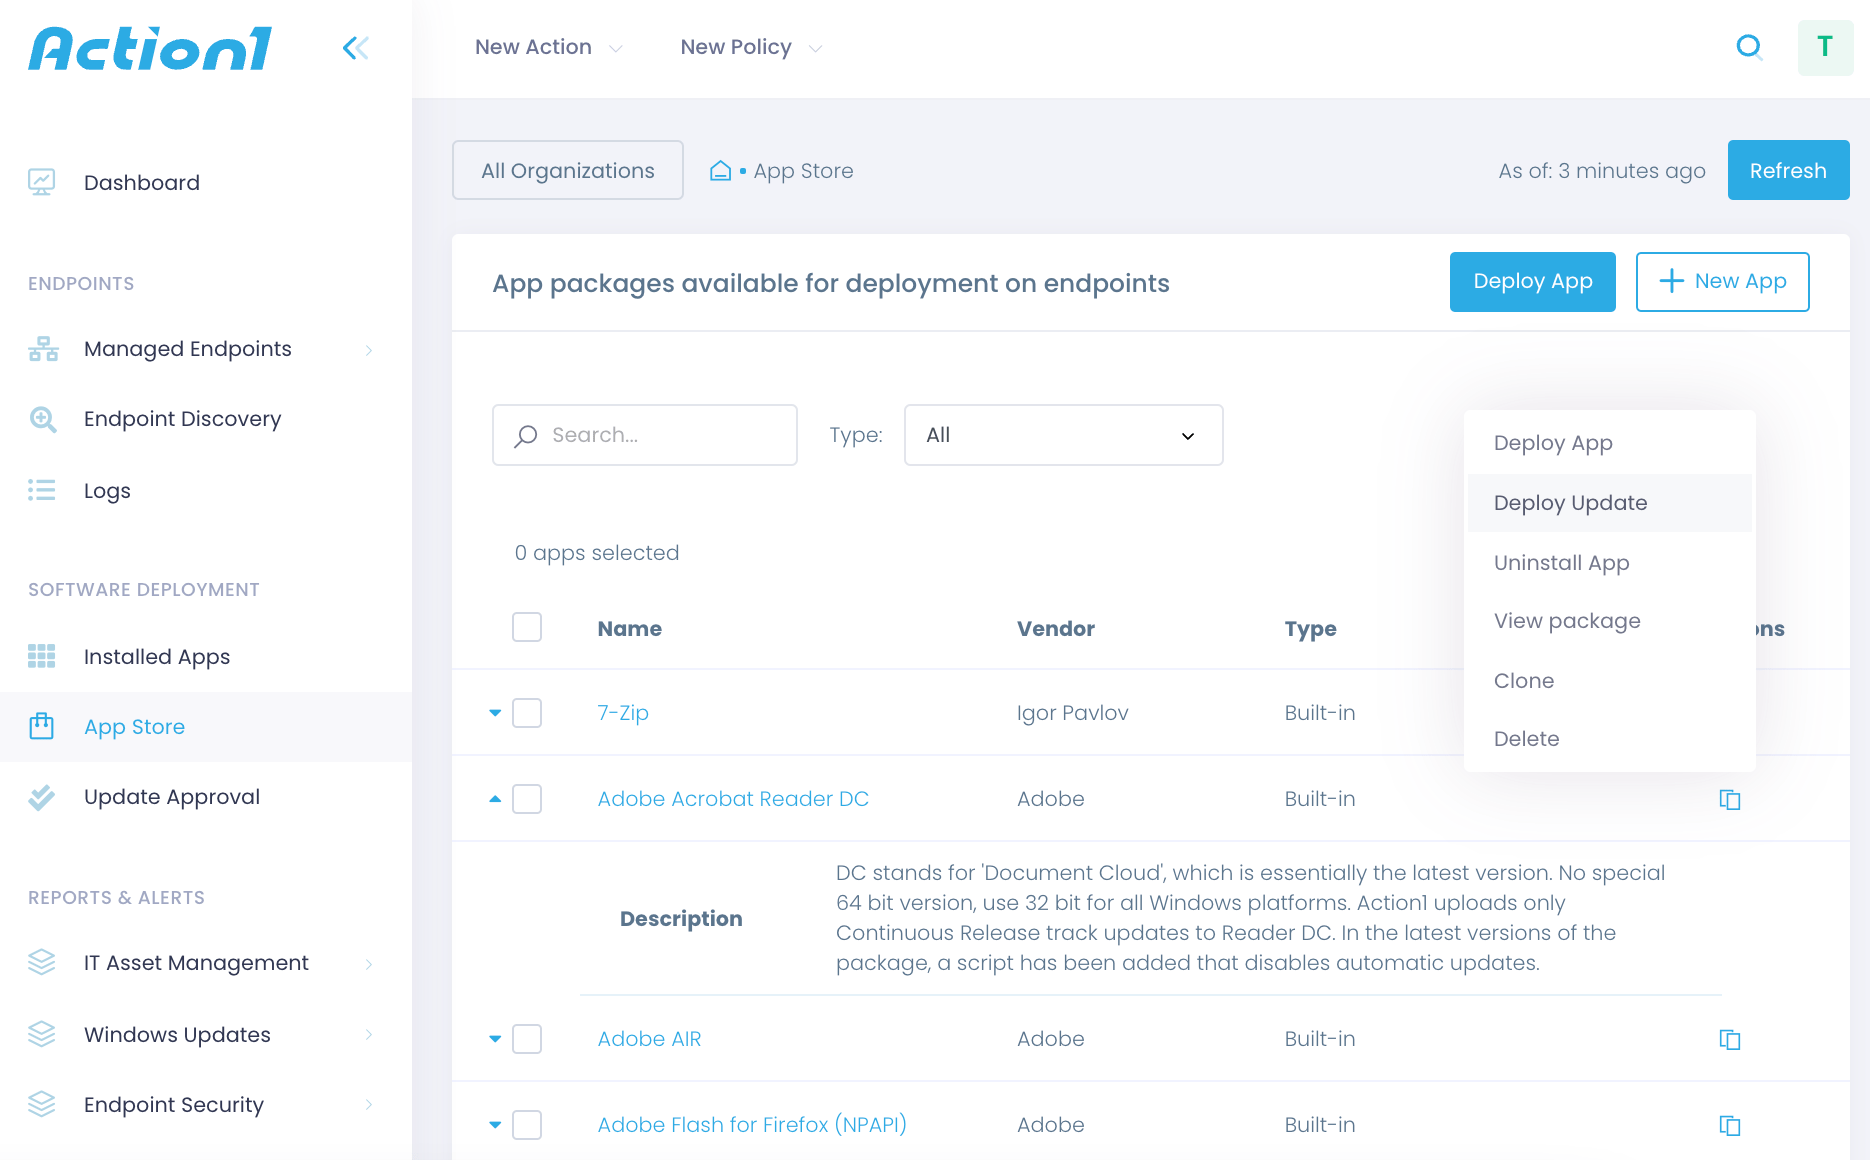Click the '0 apps selected' text
1870x1160 pixels.
click(x=597, y=553)
